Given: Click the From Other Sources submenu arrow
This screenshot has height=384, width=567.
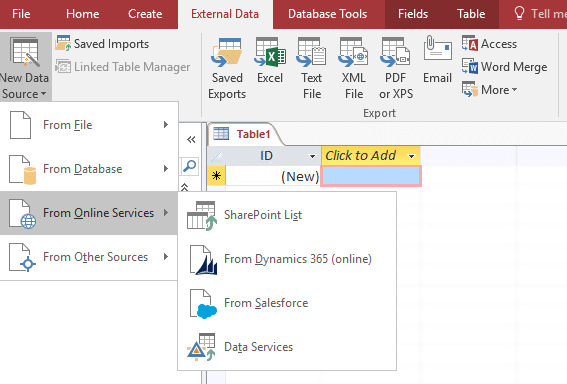Looking at the screenshot, I should [x=166, y=257].
